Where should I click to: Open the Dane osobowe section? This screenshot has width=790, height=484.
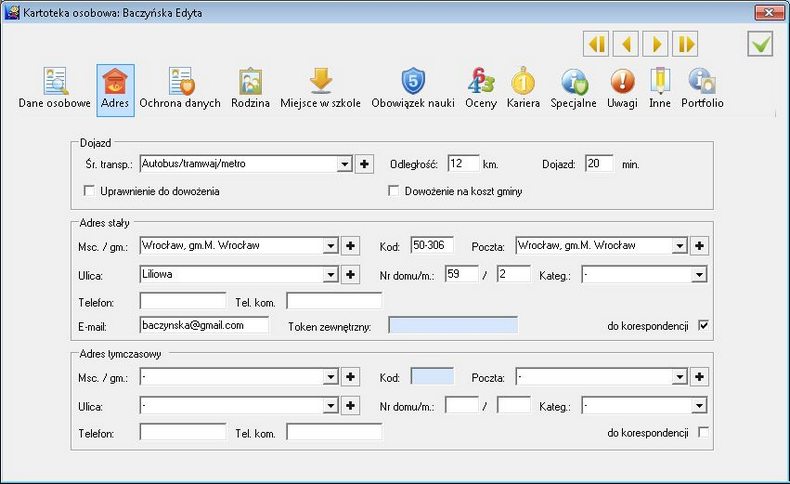coord(54,90)
